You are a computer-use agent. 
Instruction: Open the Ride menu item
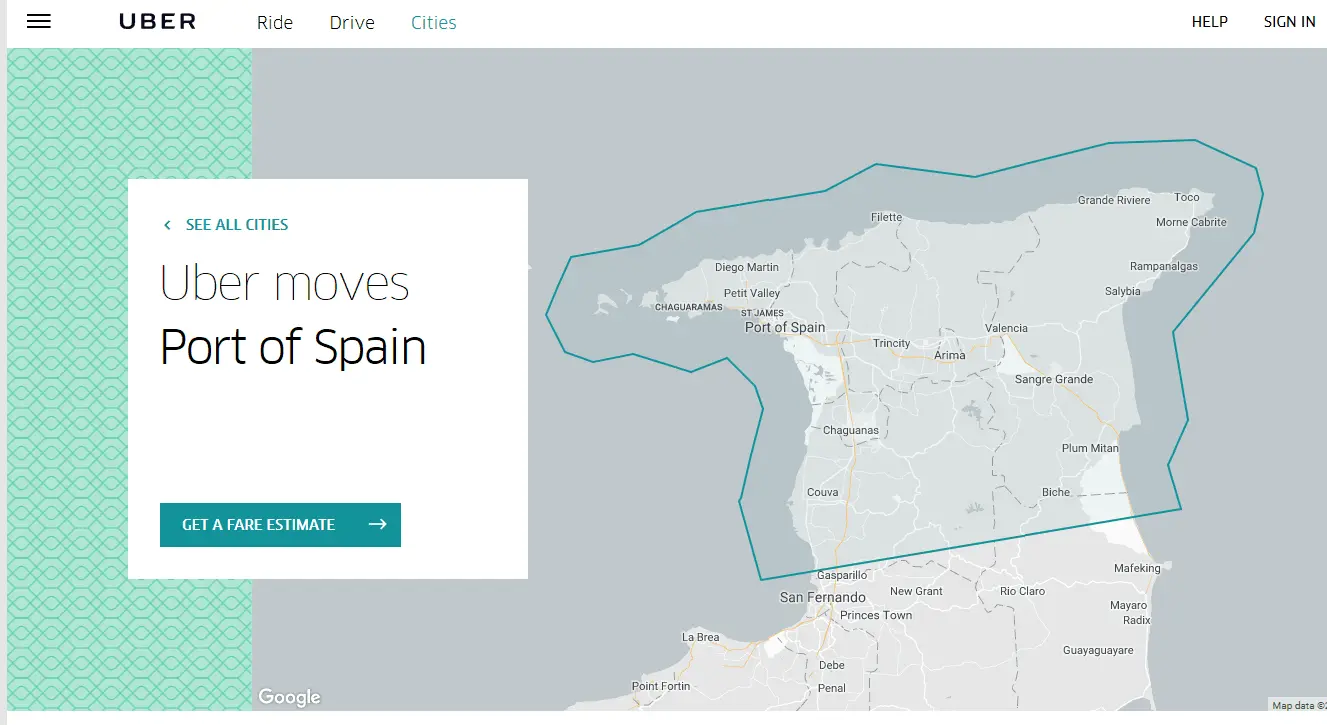pyautogui.click(x=275, y=22)
